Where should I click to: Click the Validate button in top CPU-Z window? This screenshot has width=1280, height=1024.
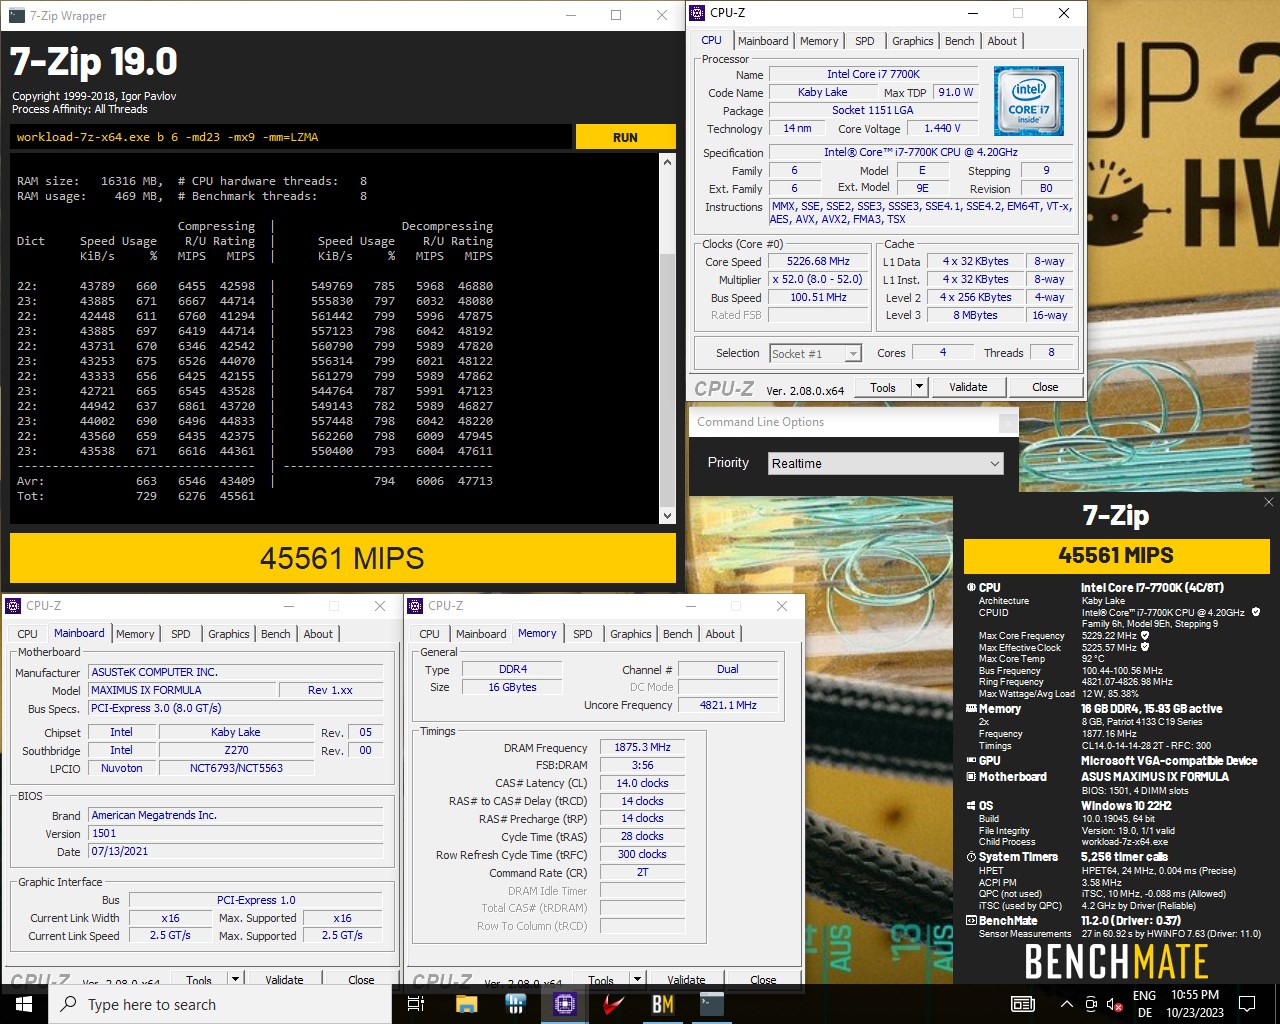click(968, 387)
